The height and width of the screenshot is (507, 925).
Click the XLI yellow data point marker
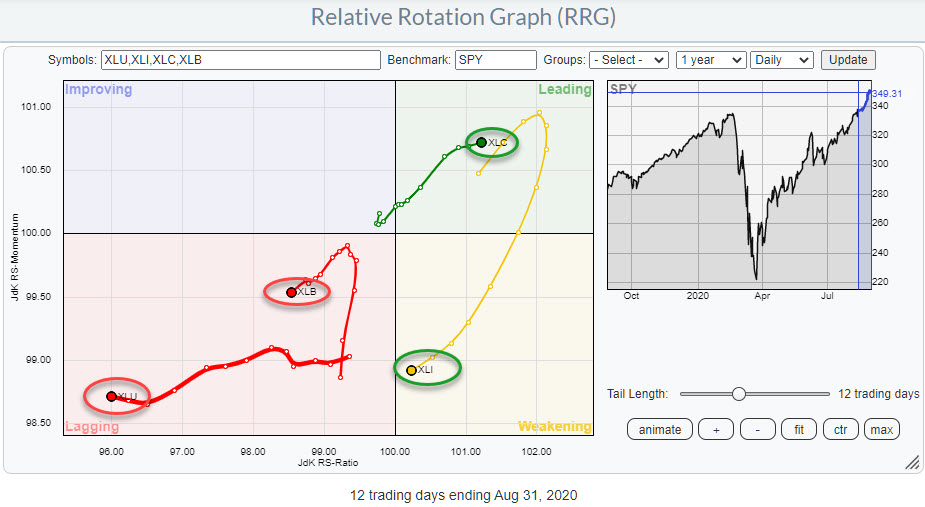point(411,370)
